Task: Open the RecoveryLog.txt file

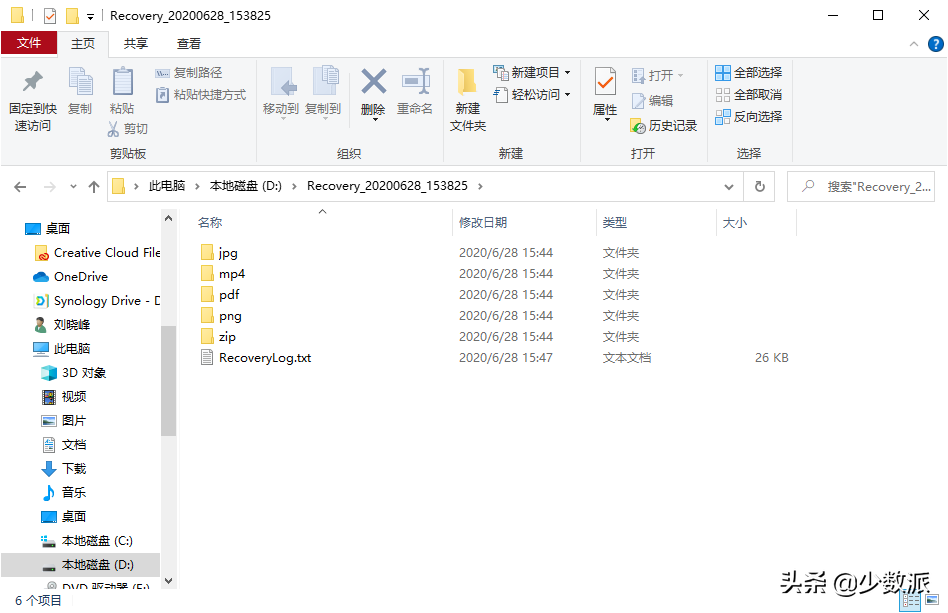Action: tap(262, 357)
